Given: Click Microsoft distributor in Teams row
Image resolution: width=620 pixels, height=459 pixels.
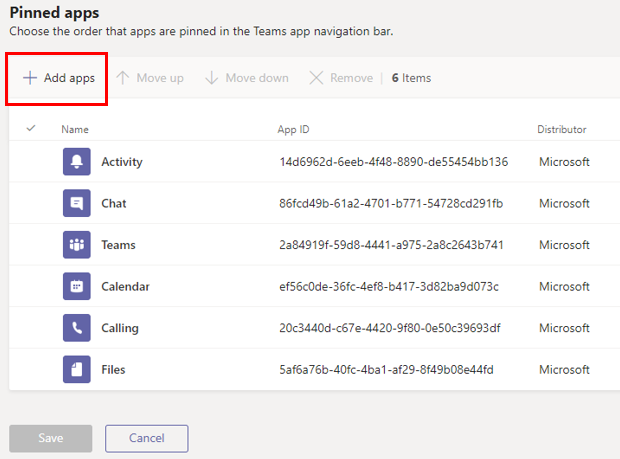Looking at the screenshot, I should (x=564, y=245).
